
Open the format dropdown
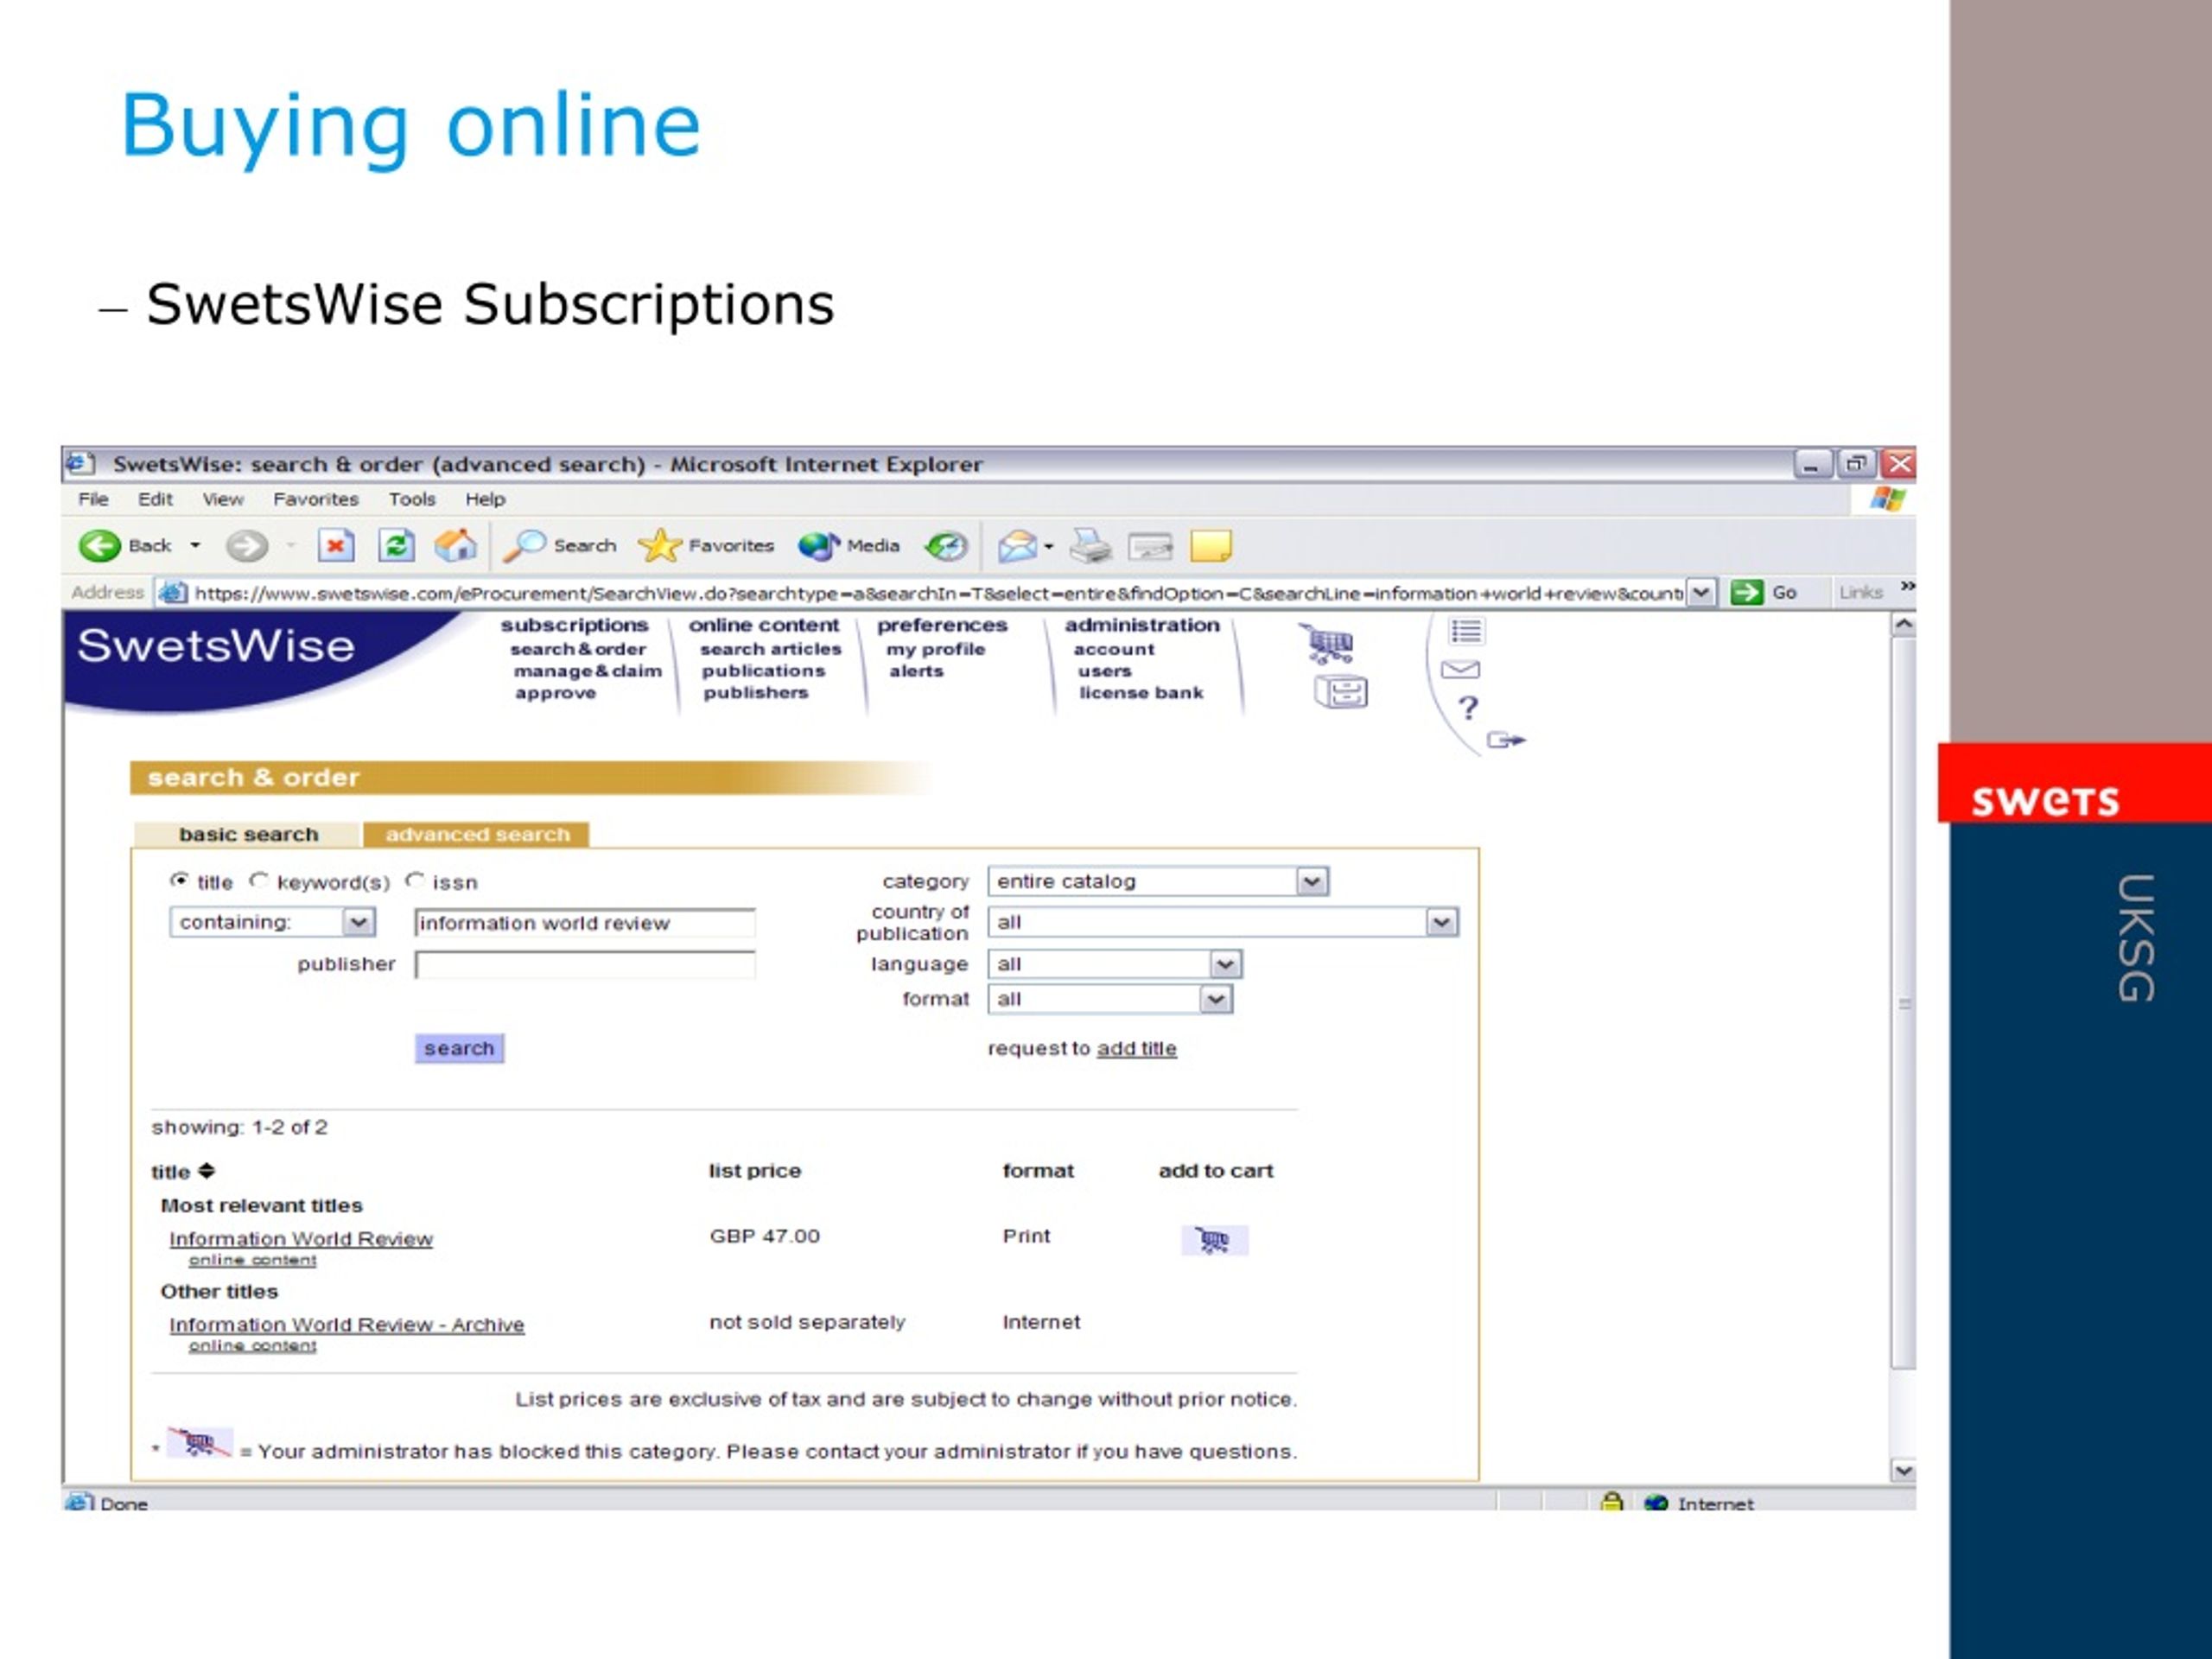1110,999
